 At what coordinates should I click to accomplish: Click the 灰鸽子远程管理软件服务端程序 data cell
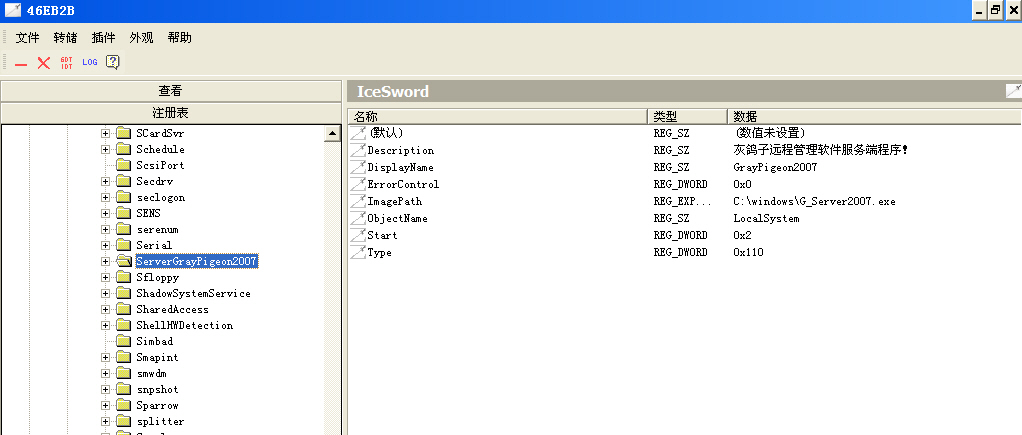pos(821,150)
